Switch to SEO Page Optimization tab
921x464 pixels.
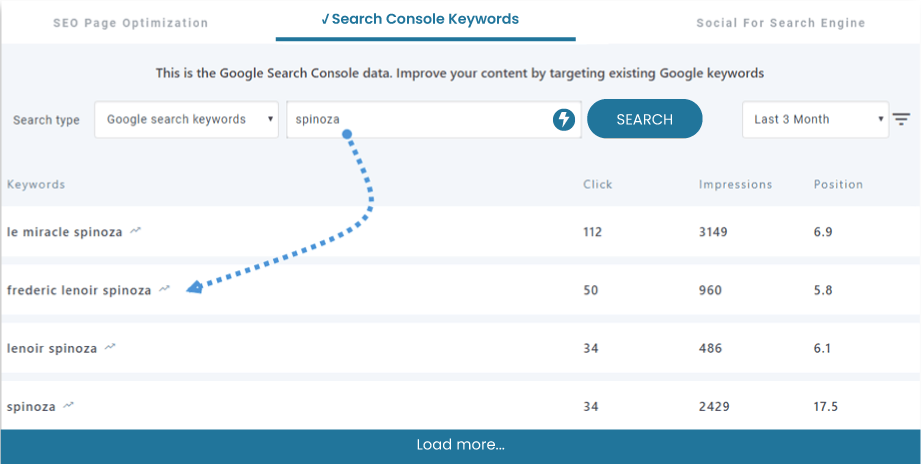point(131,23)
